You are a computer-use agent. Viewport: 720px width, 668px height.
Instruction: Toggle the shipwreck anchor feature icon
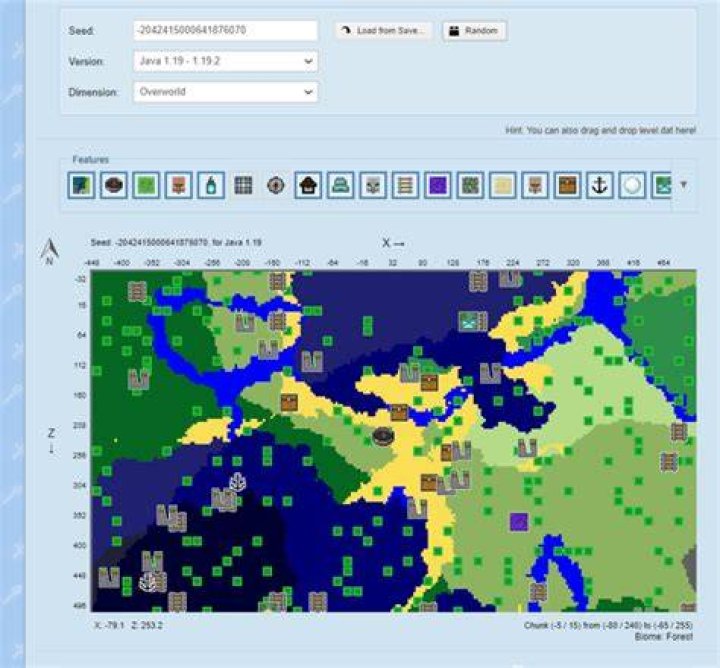click(600, 185)
